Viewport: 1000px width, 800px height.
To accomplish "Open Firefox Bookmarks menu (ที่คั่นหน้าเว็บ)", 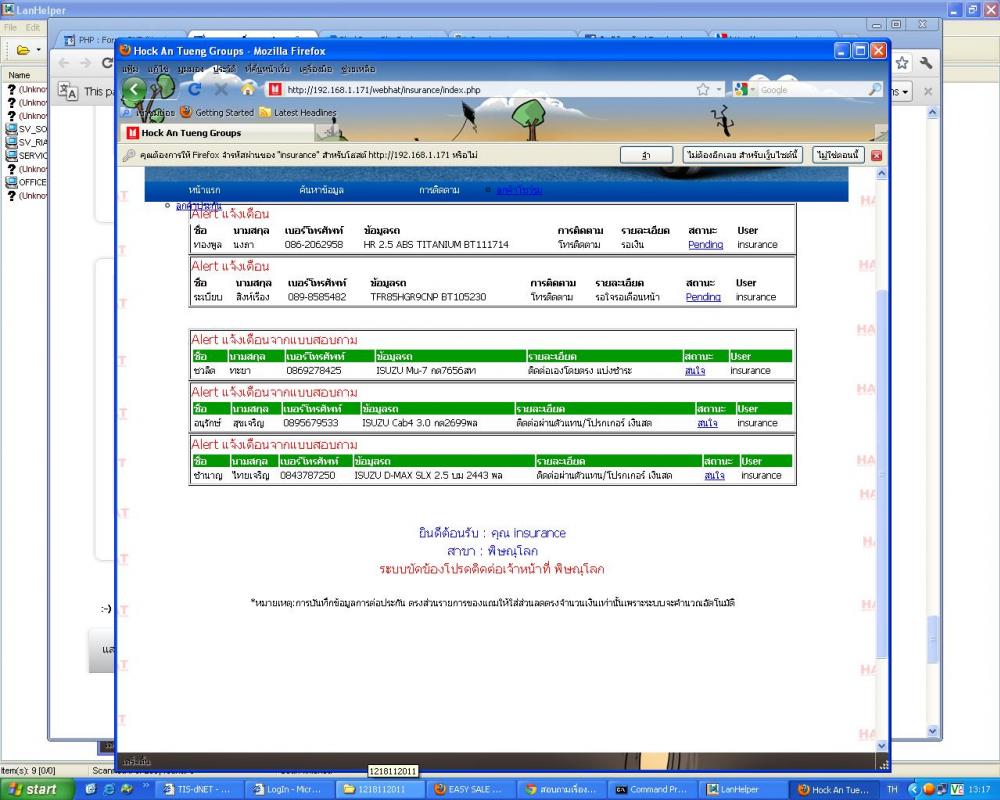I will tap(267, 69).
